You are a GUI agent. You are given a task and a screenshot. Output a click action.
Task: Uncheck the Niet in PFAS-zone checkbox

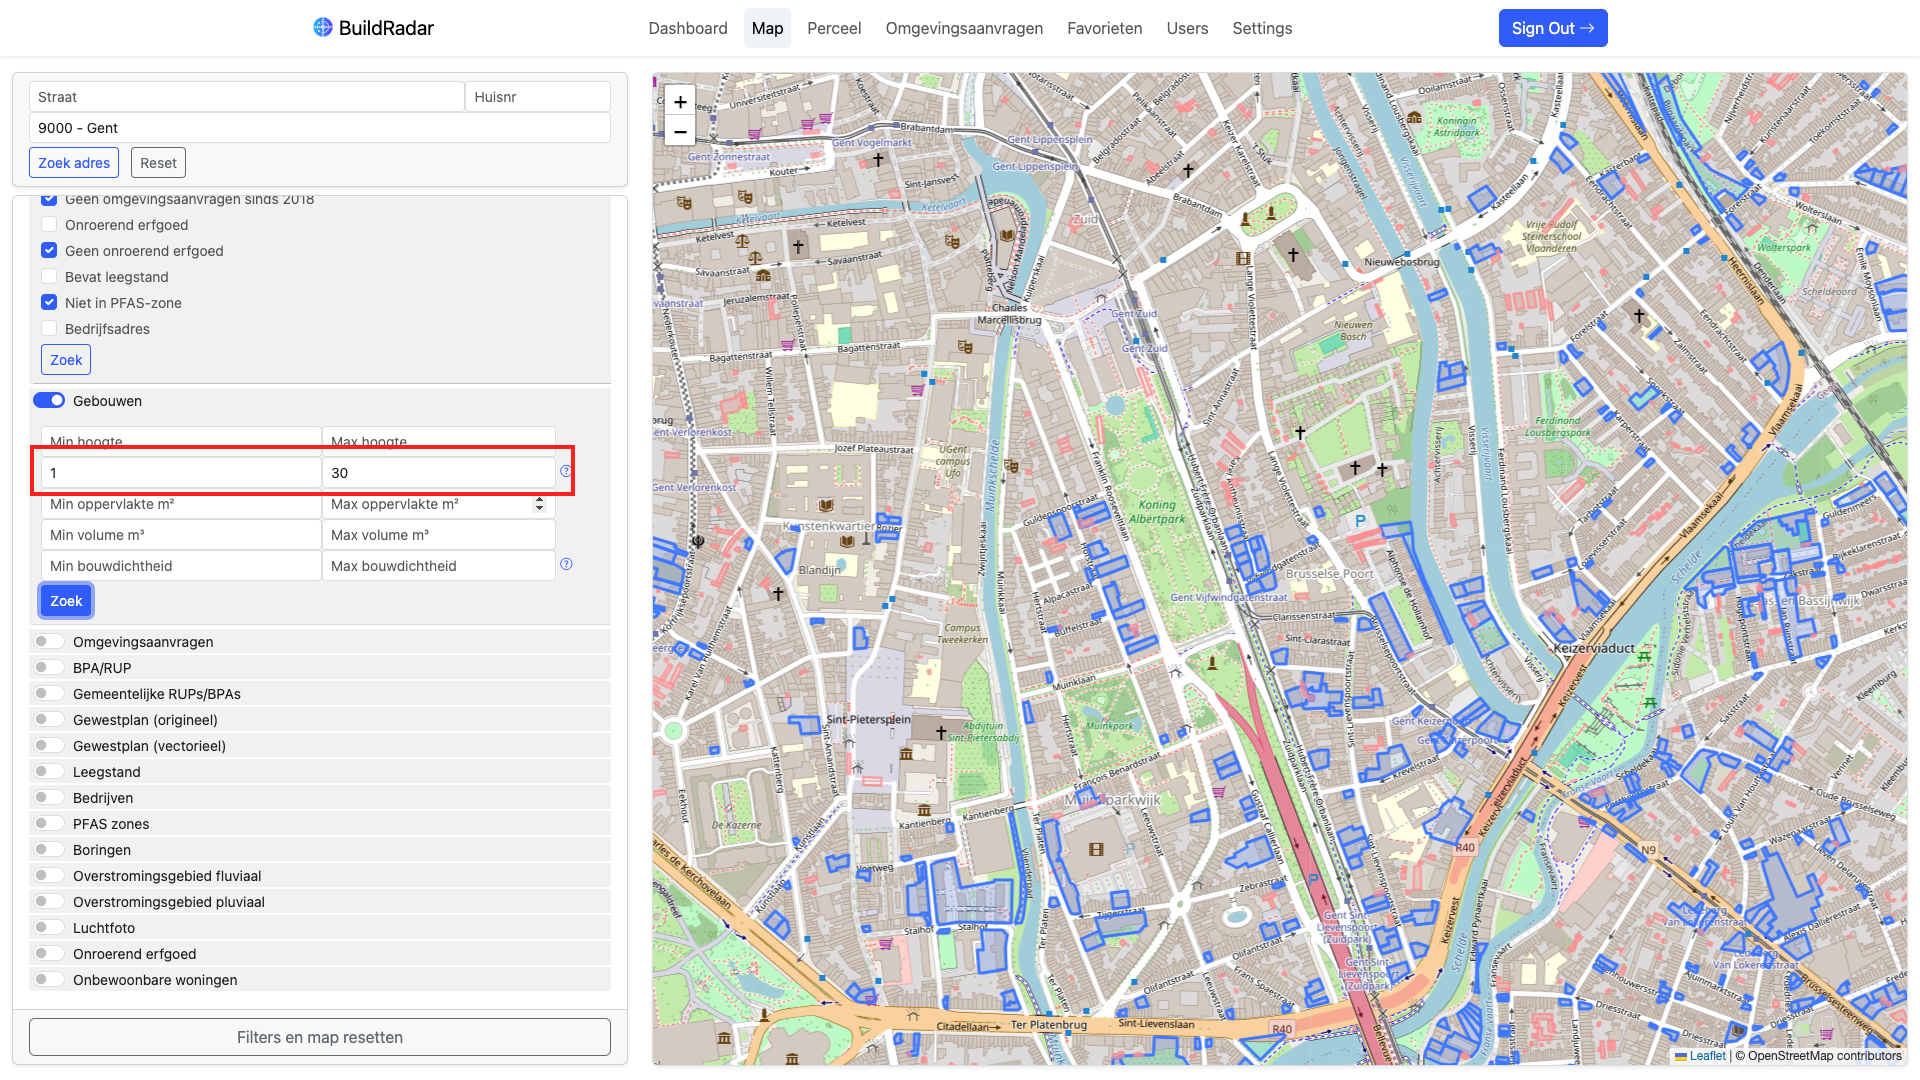point(49,303)
